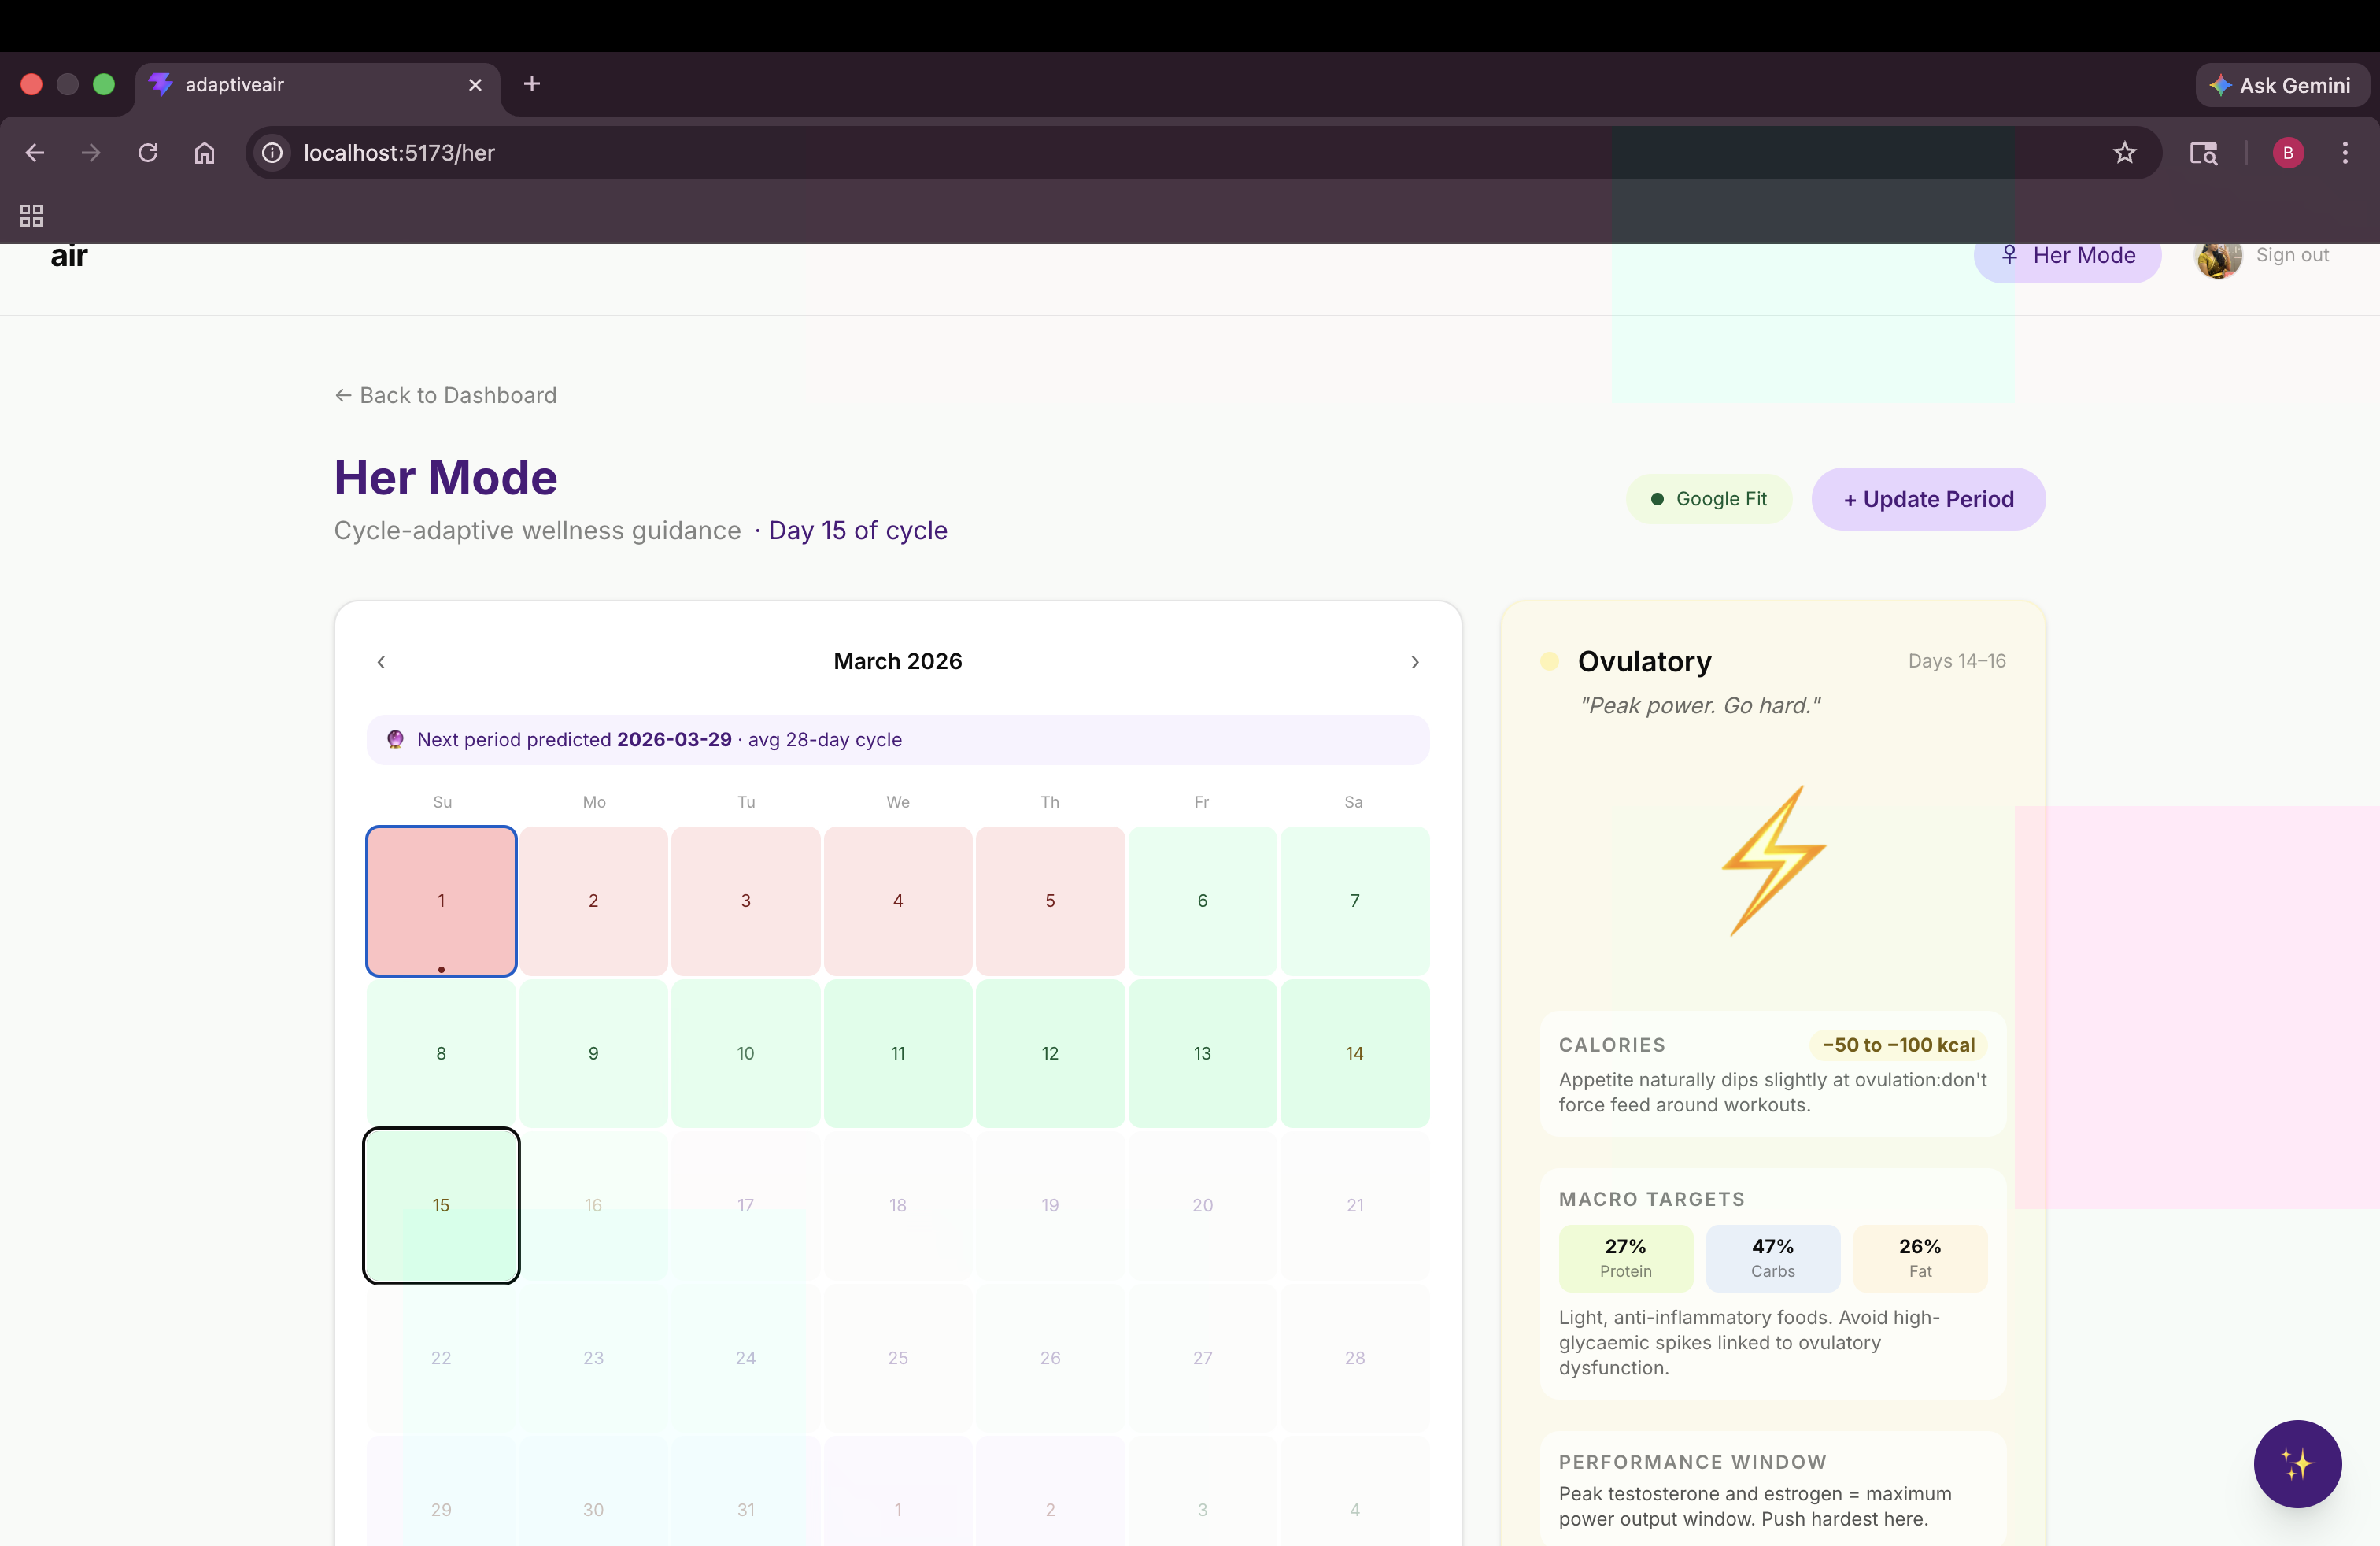Image resolution: width=2380 pixels, height=1546 pixels.
Task: Open the new tab plus button
Action: [532, 84]
